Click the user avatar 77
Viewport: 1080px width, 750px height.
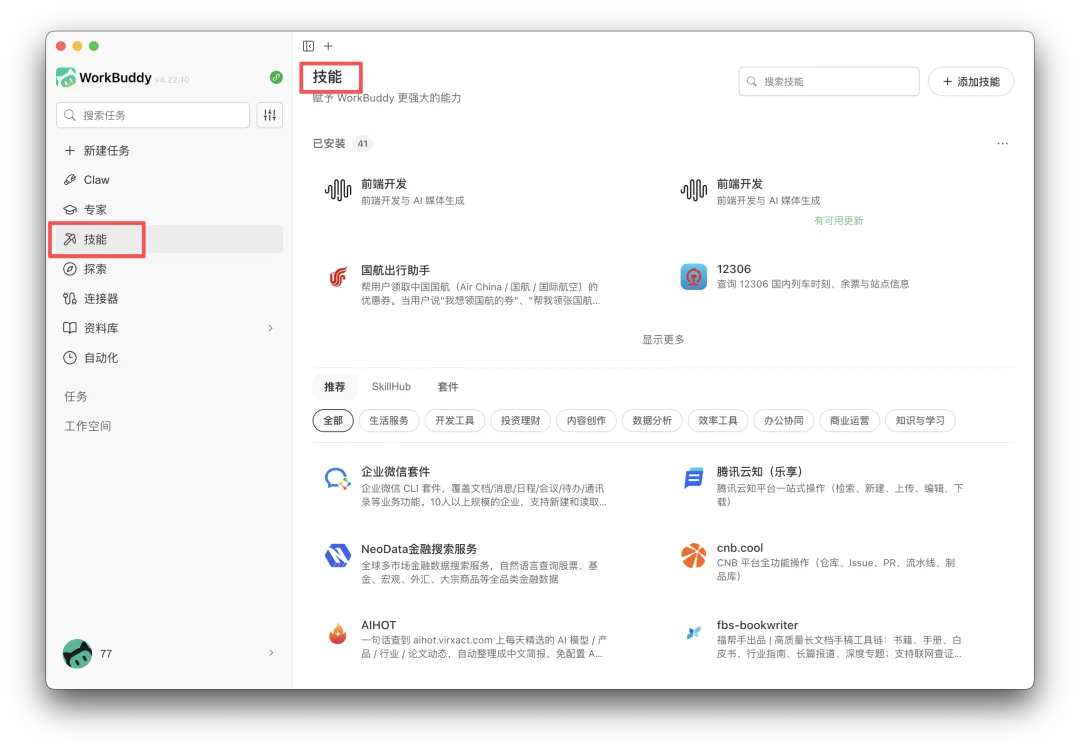(77, 654)
